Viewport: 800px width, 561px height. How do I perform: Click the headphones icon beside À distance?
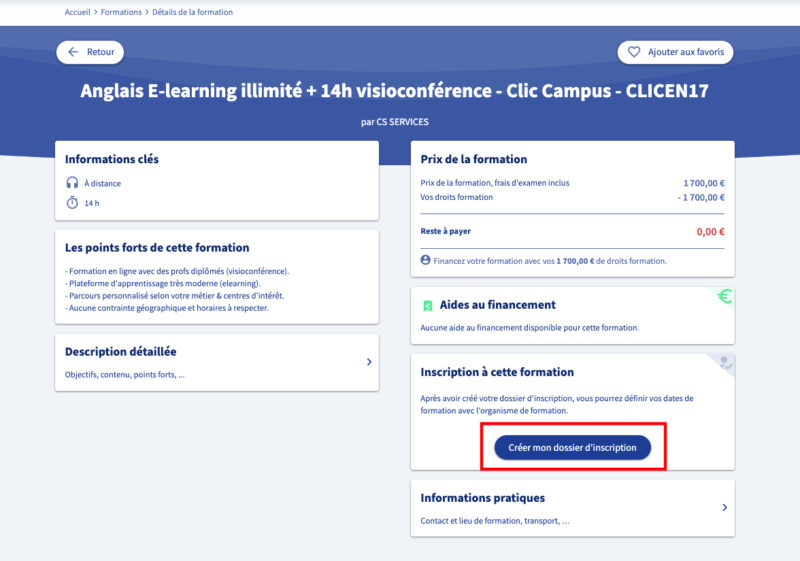click(x=72, y=183)
